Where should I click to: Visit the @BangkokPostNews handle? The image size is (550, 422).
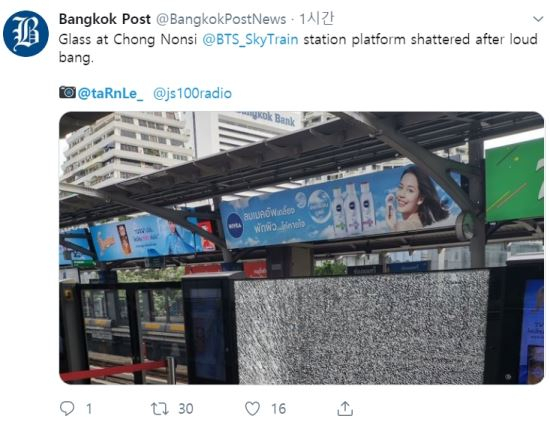[221, 19]
